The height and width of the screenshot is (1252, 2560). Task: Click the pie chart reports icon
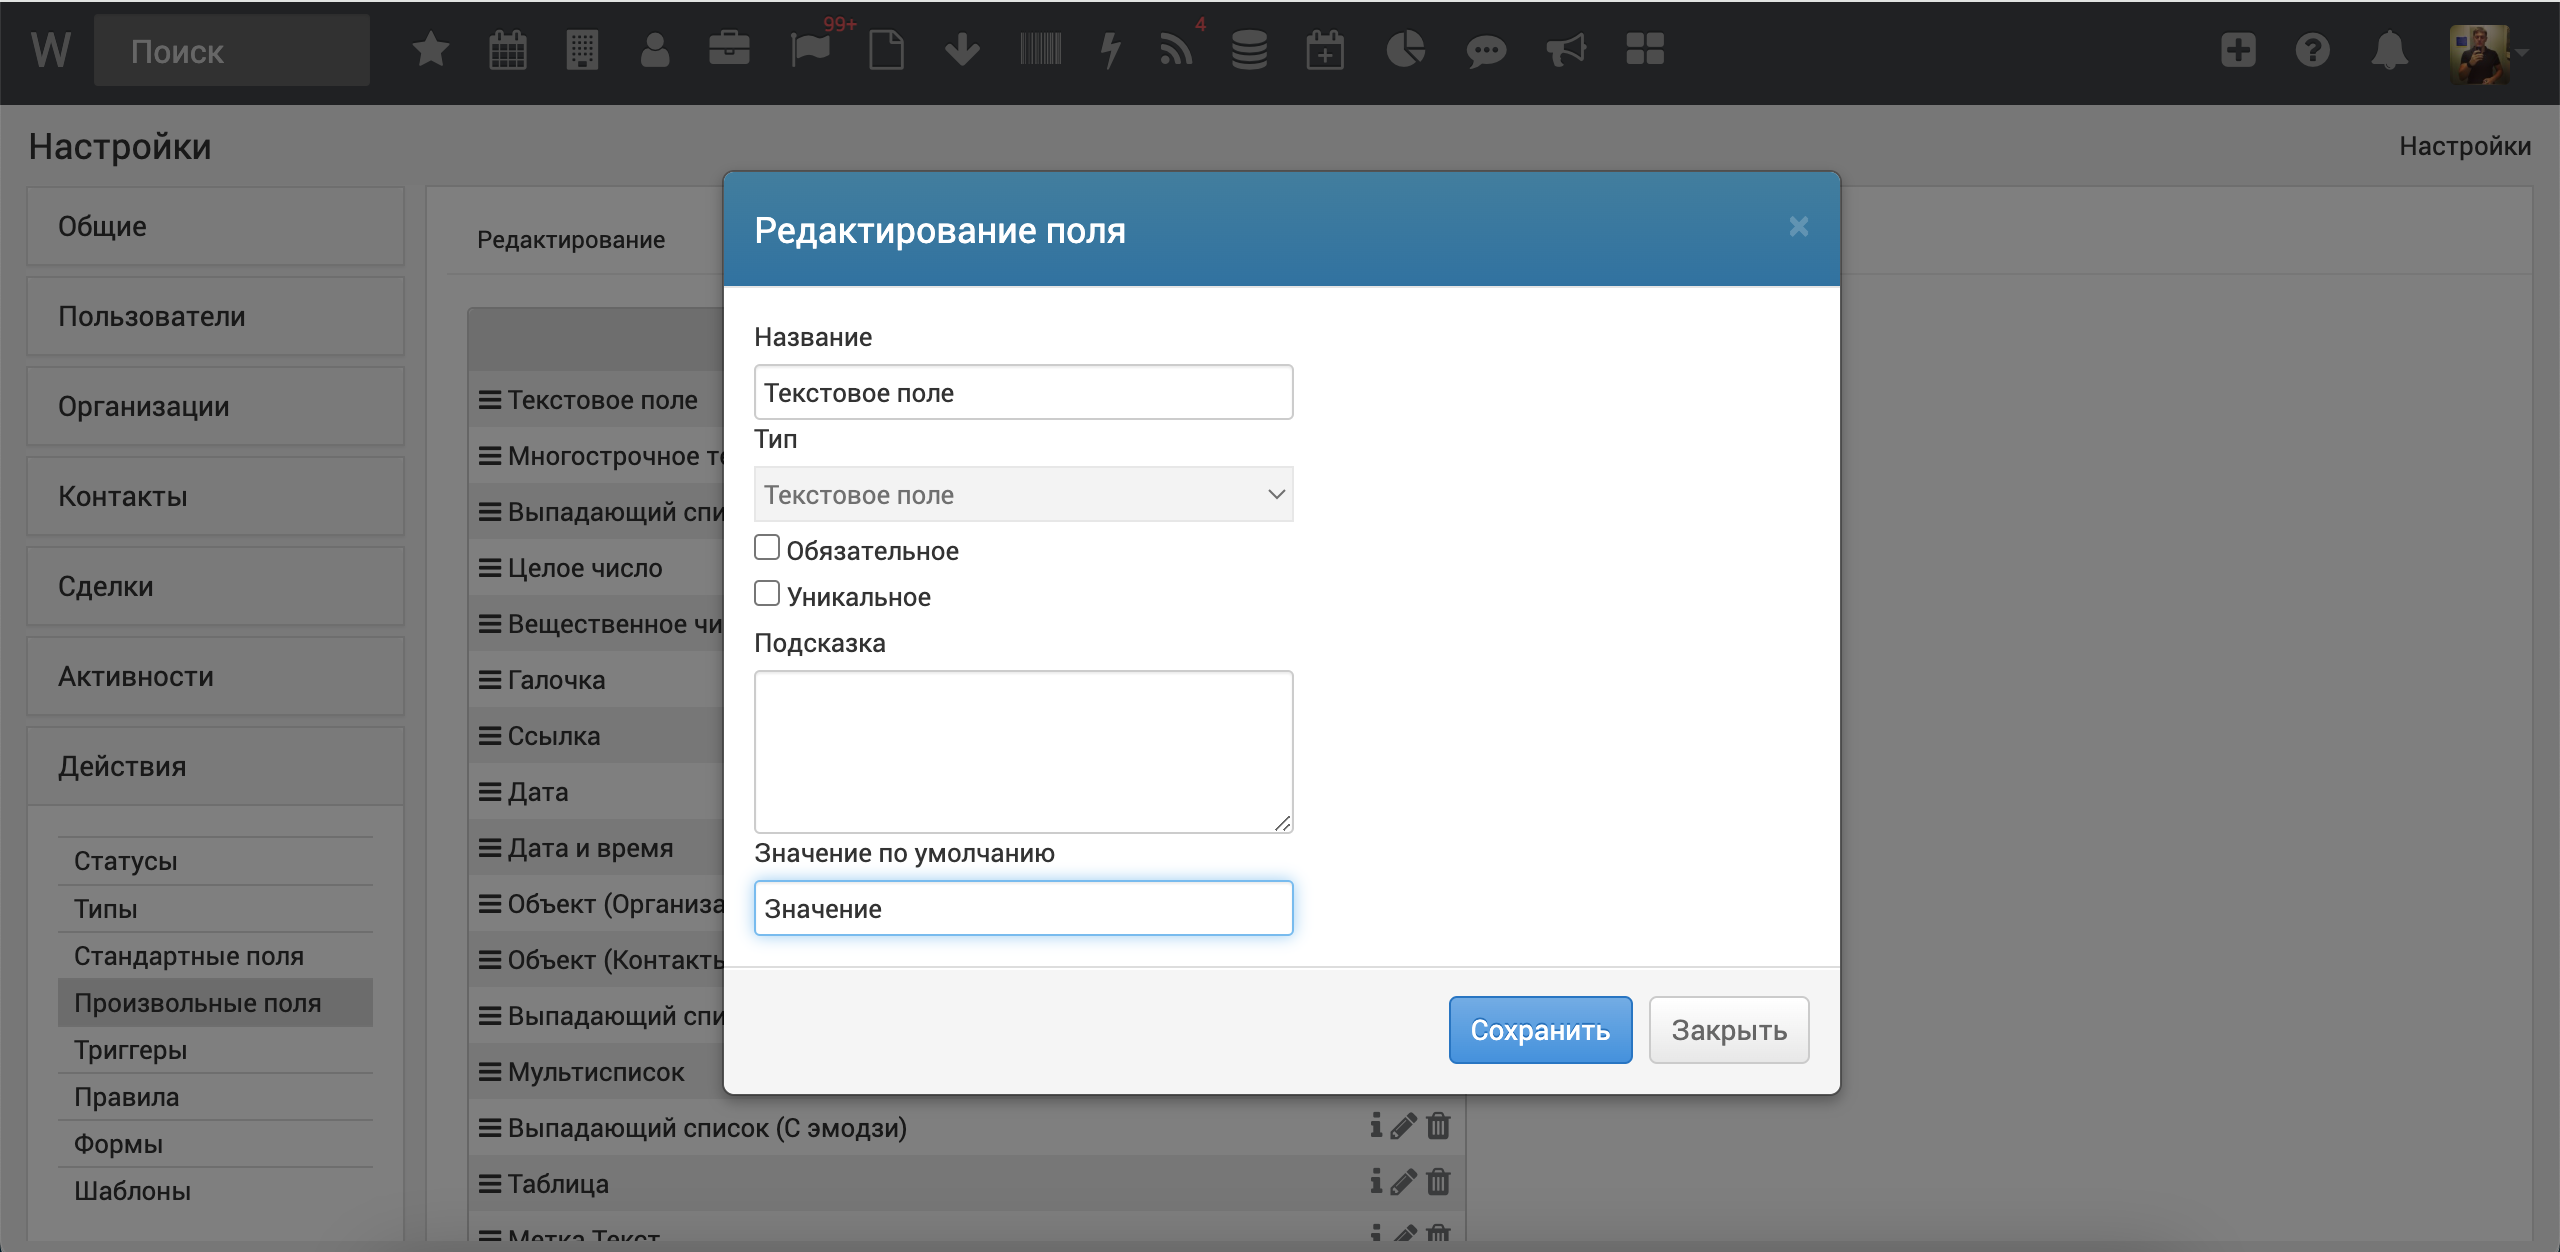[x=1405, y=50]
